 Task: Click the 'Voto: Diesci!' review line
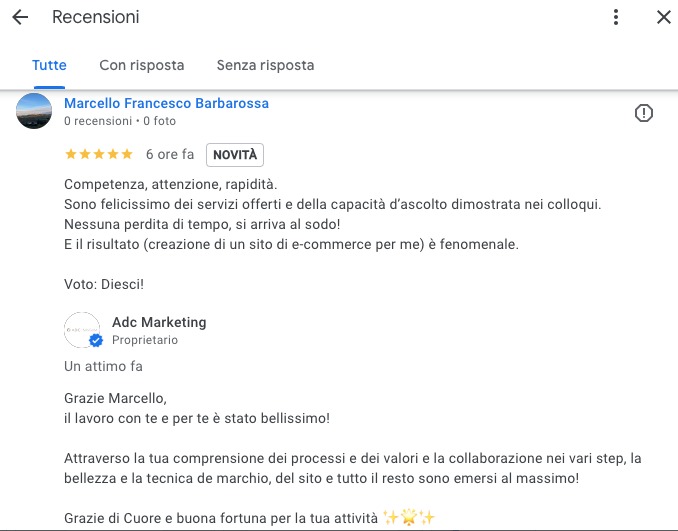[x=104, y=284]
